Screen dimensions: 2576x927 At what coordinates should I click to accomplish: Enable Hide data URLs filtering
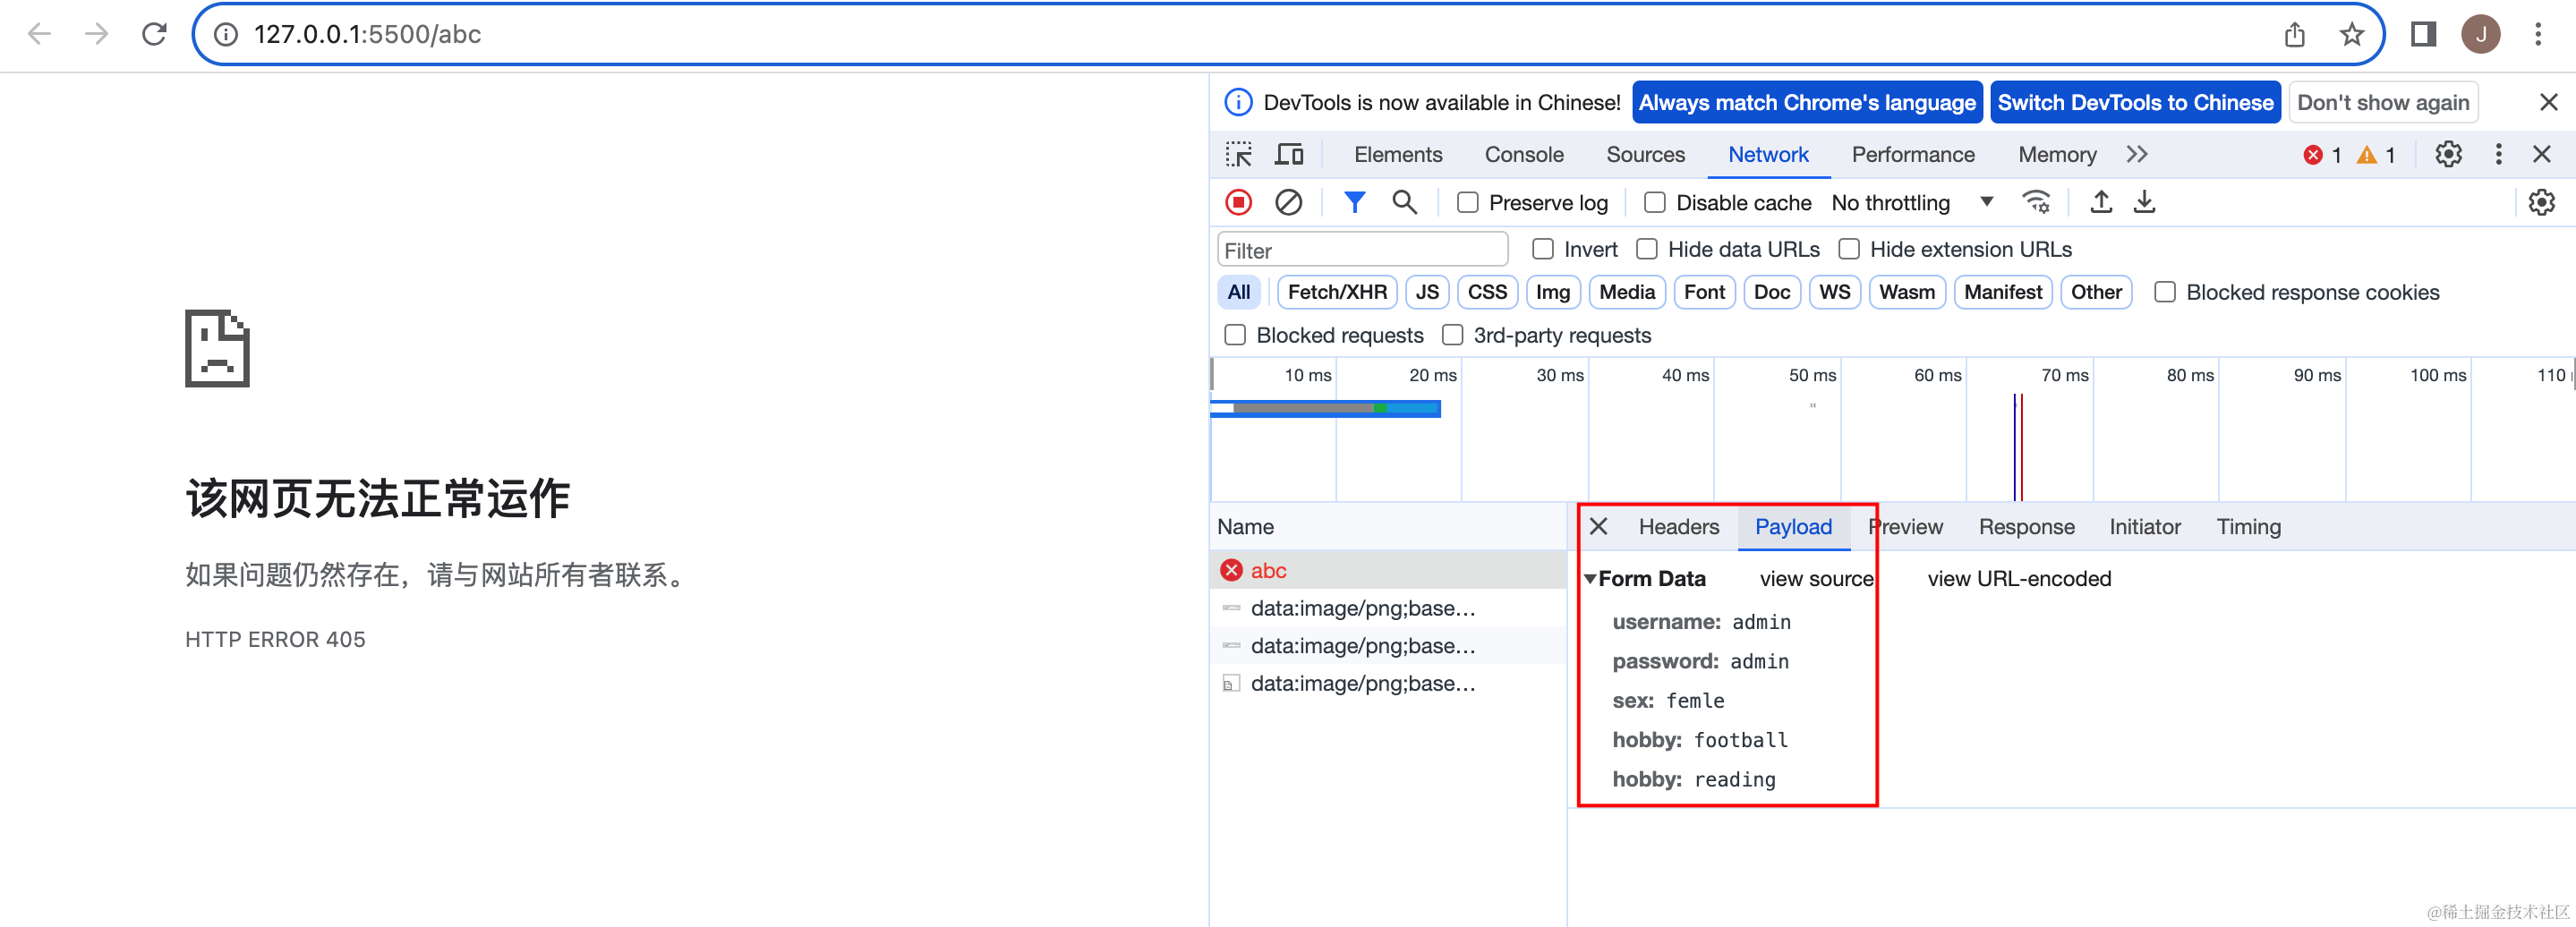pyautogui.click(x=1646, y=249)
